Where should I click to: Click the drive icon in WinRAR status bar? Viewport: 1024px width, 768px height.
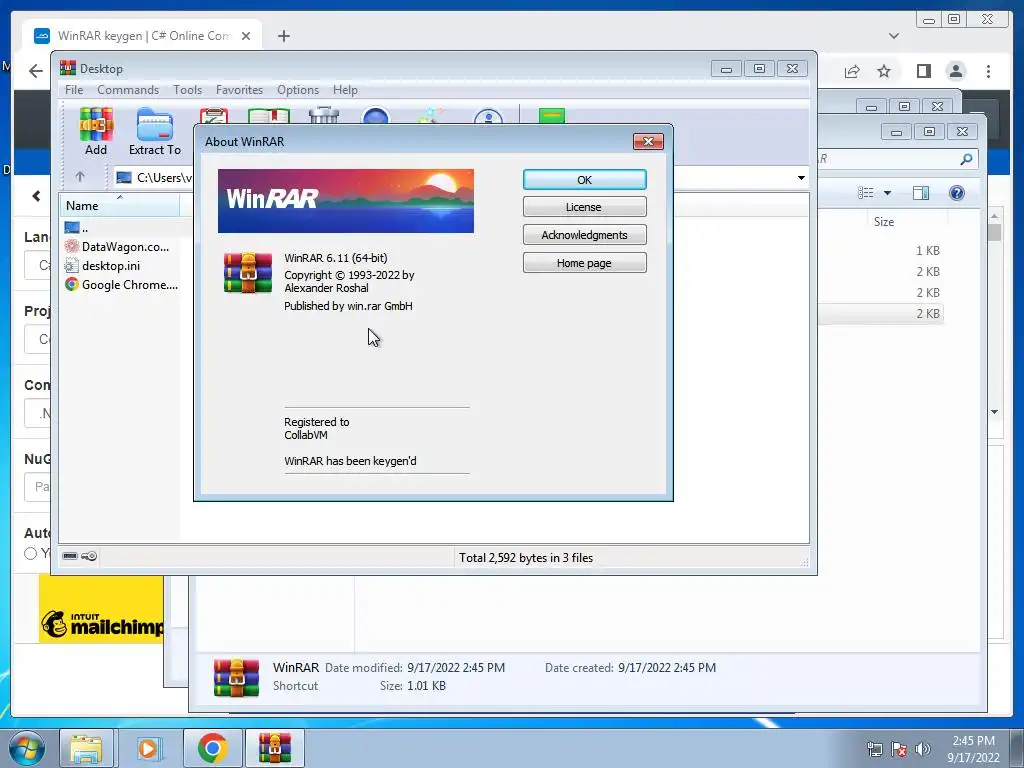point(70,556)
